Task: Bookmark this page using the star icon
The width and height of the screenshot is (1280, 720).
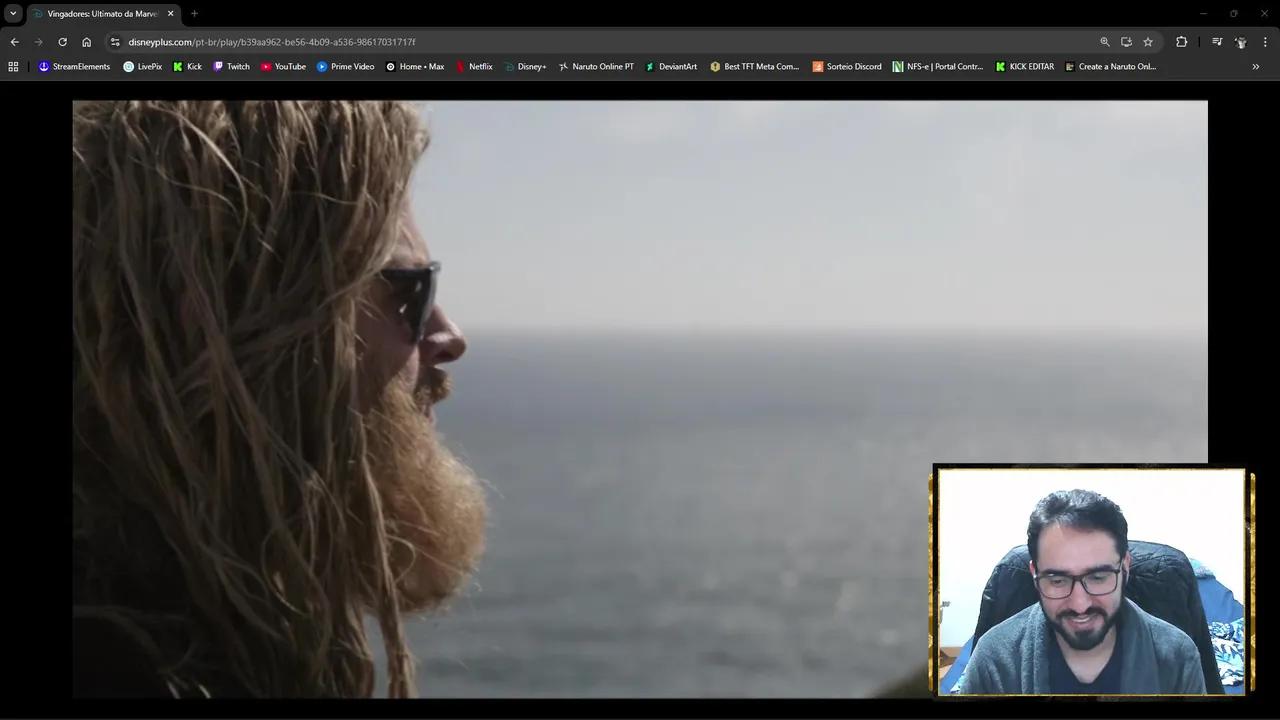Action: pyautogui.click(x=1148, y=42)
